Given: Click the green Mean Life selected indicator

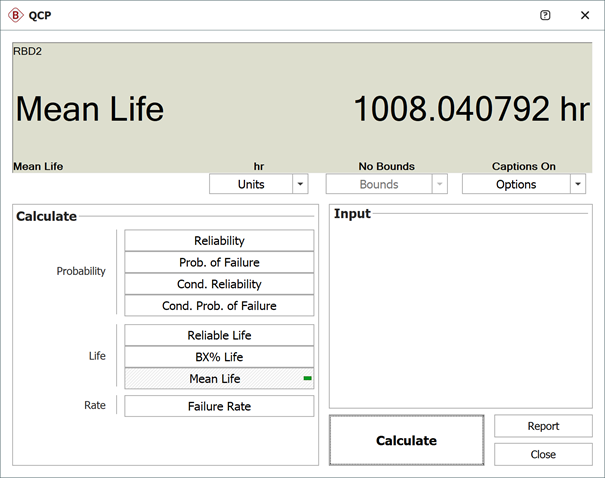Looking at the screenshot, I should pyautogui.click(x=307, y=378).
